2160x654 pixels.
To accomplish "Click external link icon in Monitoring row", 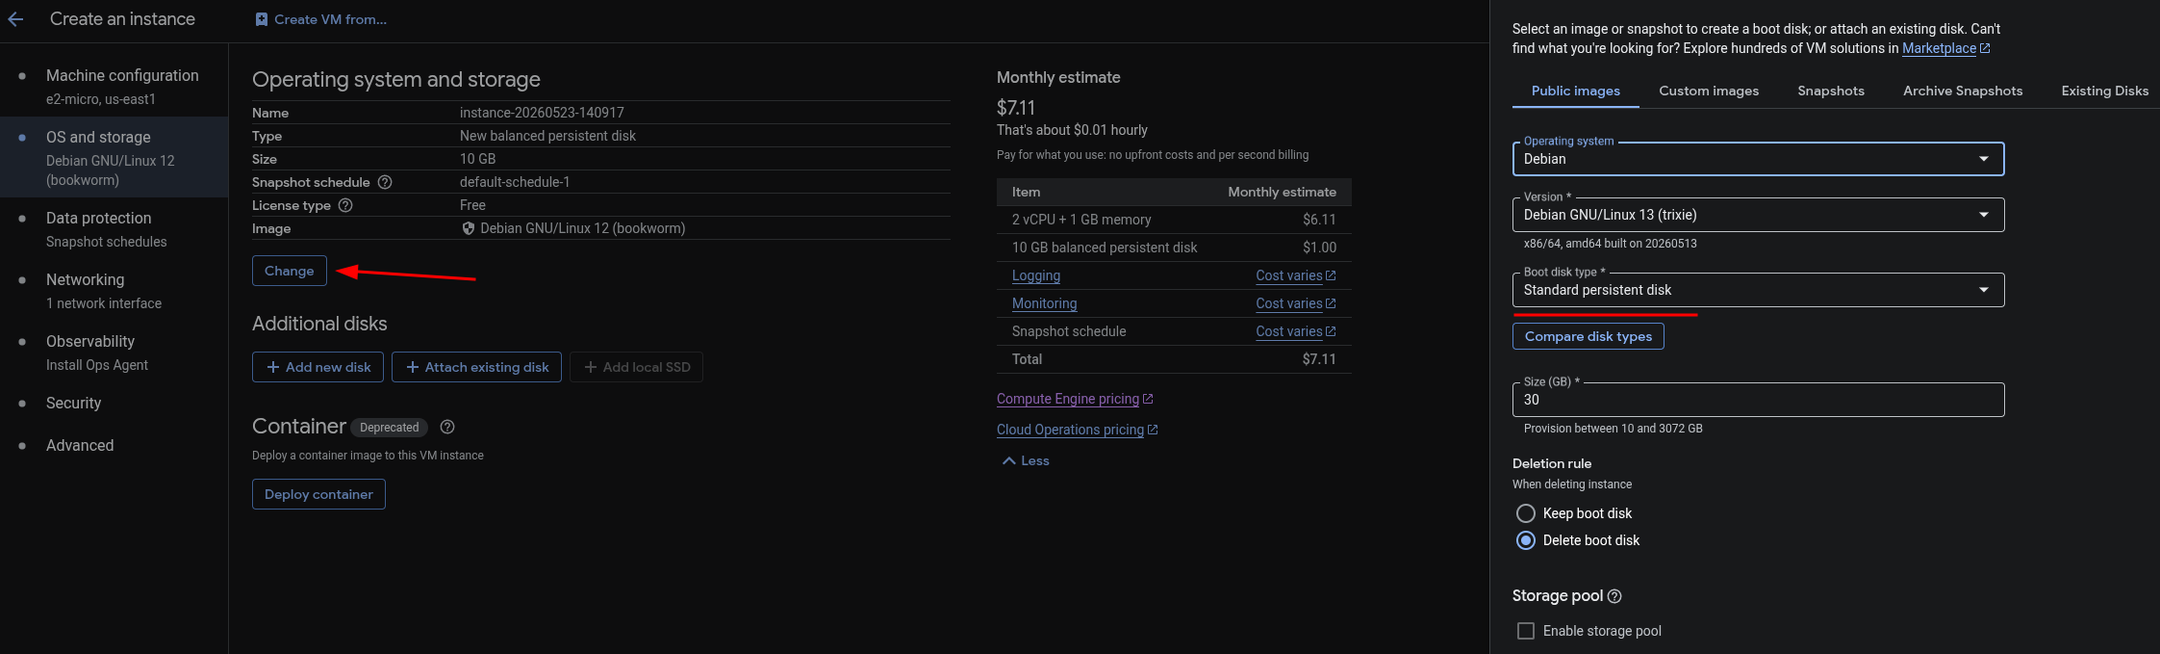I will pyautogui.click(x=1330, y=304).
